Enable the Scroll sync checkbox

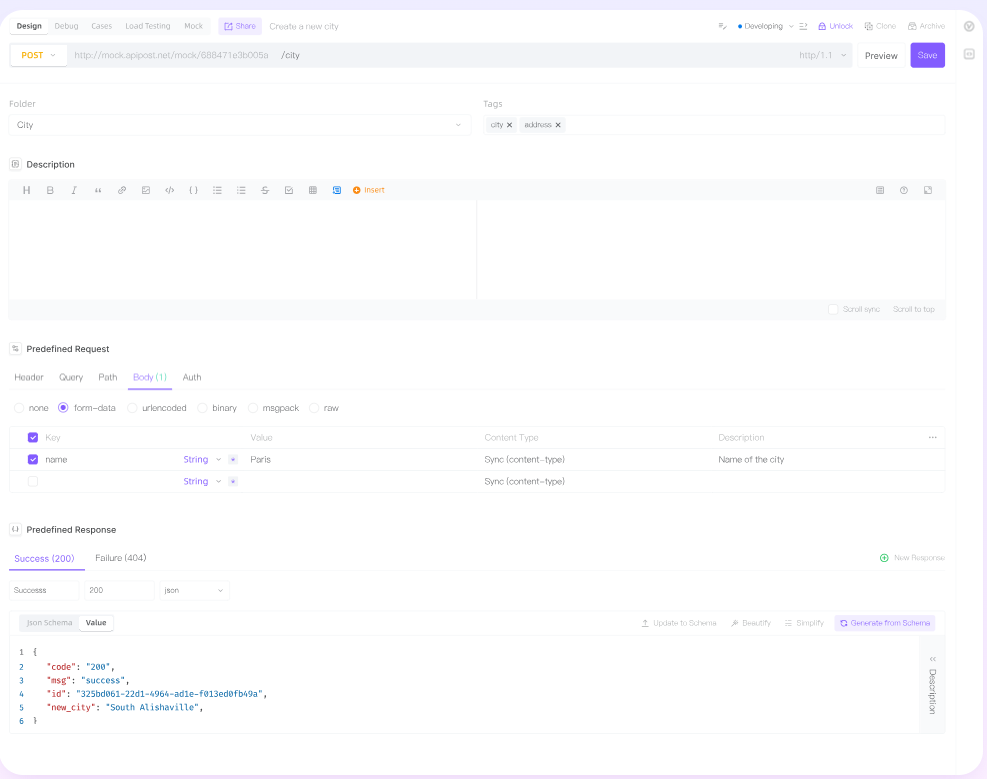click(x=833, y=309)
